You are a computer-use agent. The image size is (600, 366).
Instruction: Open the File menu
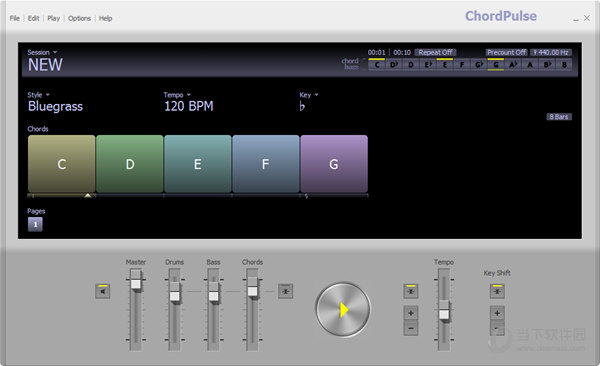point(15,18)
